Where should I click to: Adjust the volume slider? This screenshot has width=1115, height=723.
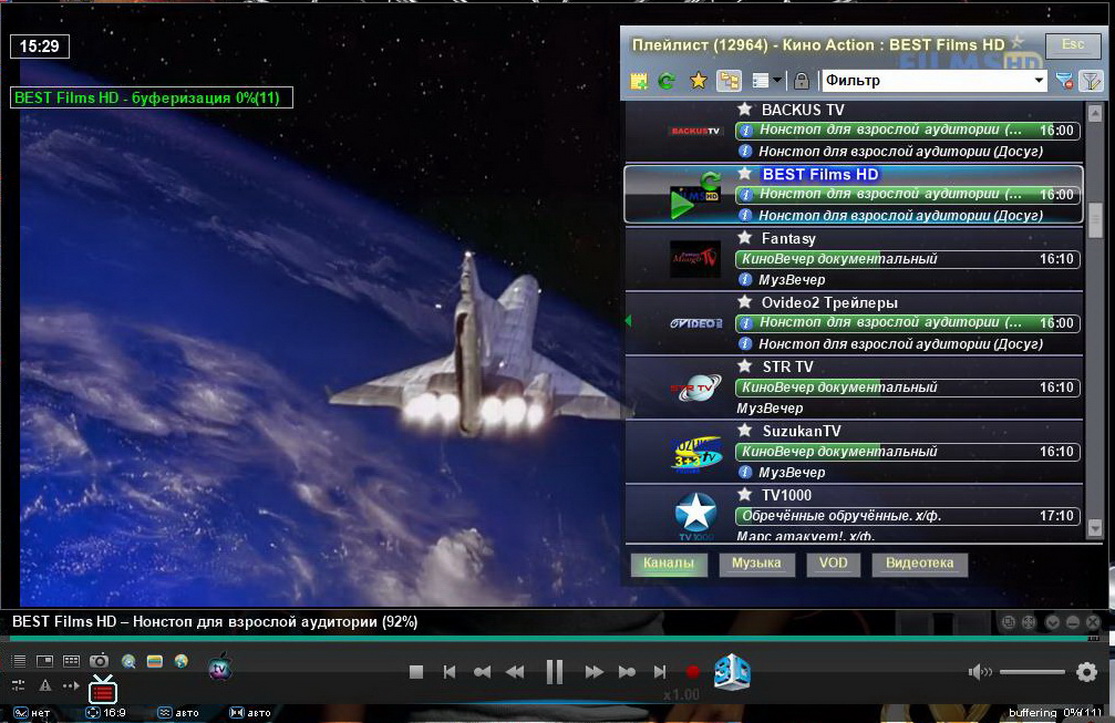pyautogui.click(x=1032, y=672)
